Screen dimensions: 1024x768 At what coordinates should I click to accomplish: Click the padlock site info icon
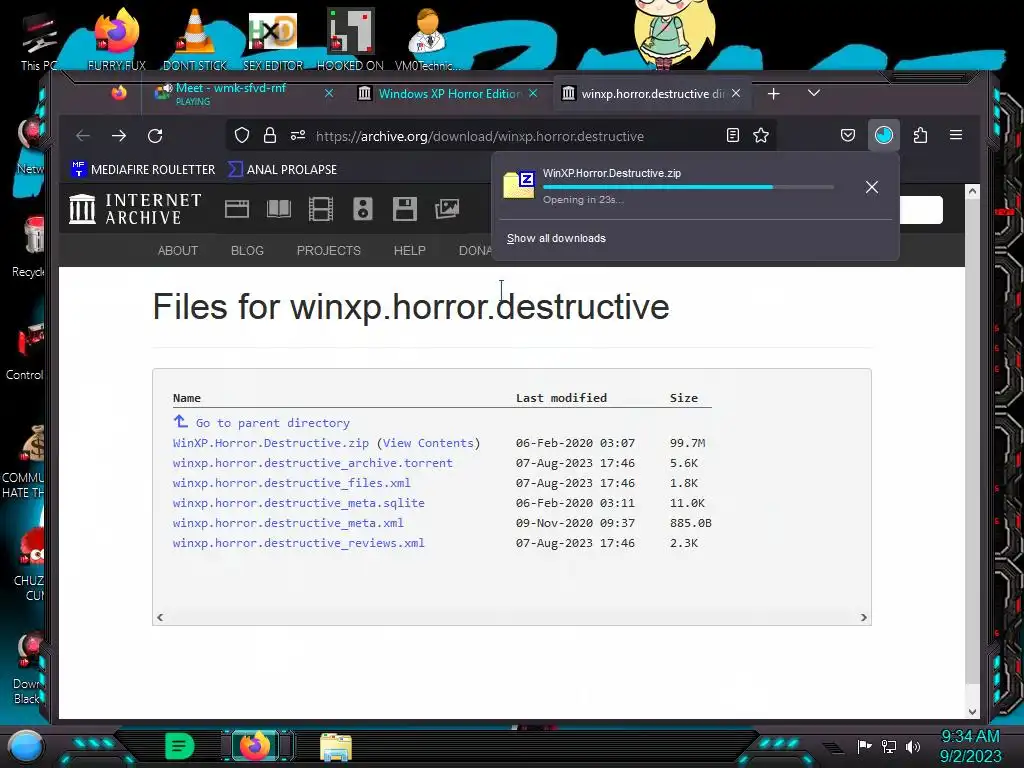tap(270, 136)
